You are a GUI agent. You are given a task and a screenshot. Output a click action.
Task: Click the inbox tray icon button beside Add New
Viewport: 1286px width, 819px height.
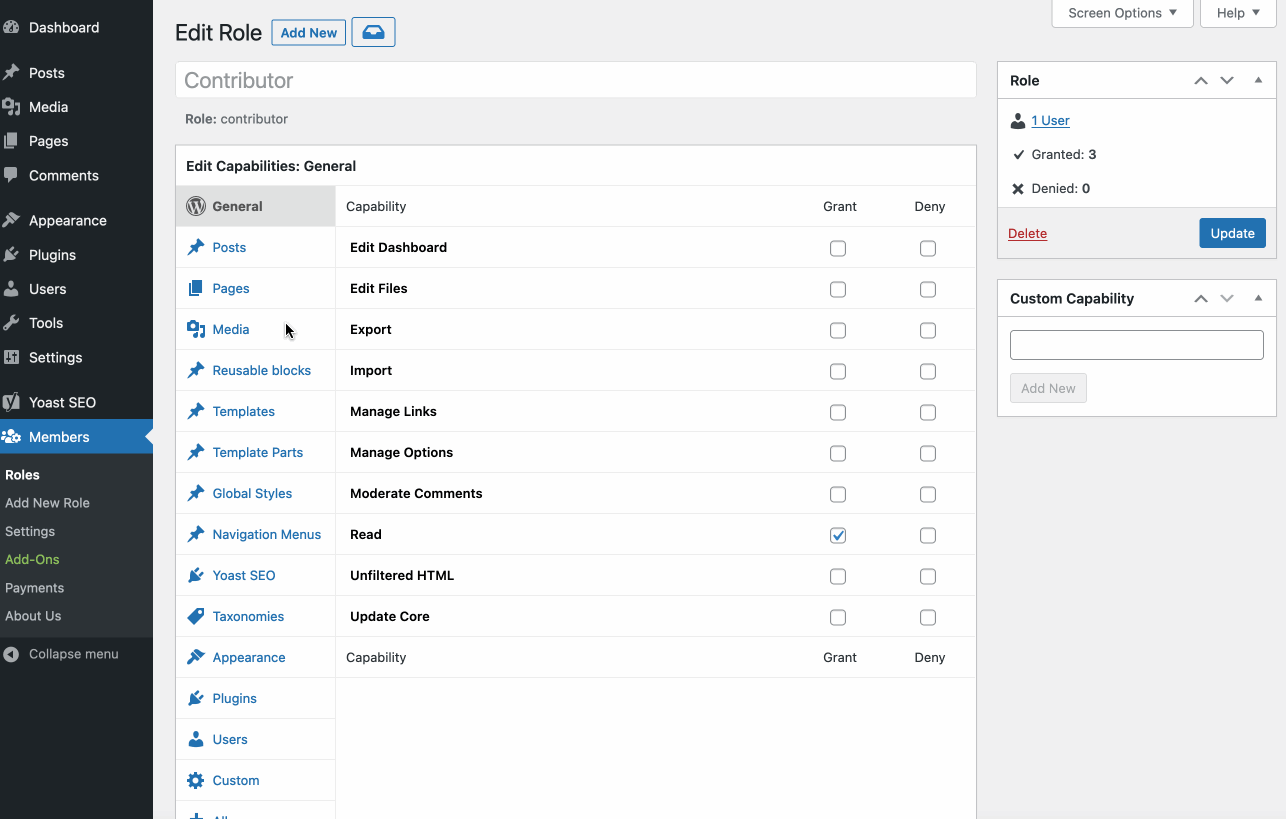click(373, 32)
